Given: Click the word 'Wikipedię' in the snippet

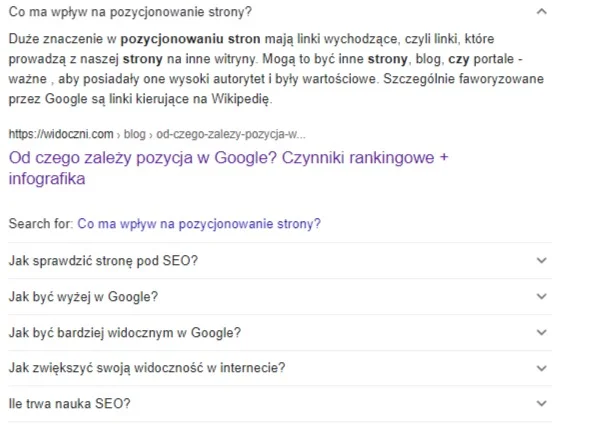Looking at the screenshot, I should pos(240,99).
